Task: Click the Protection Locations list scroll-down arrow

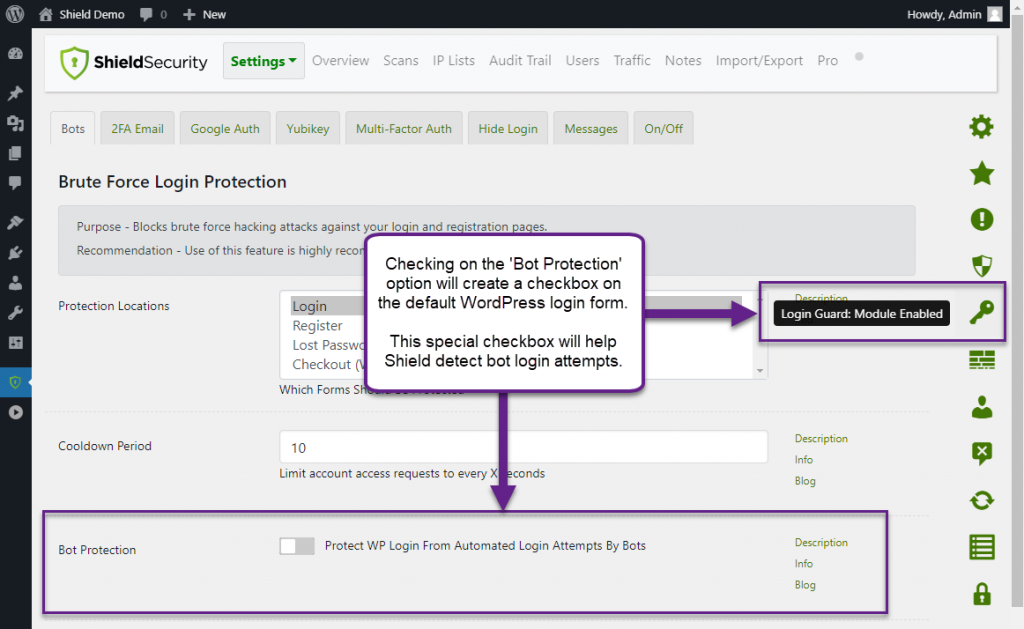Action: (x=760, y=370)
